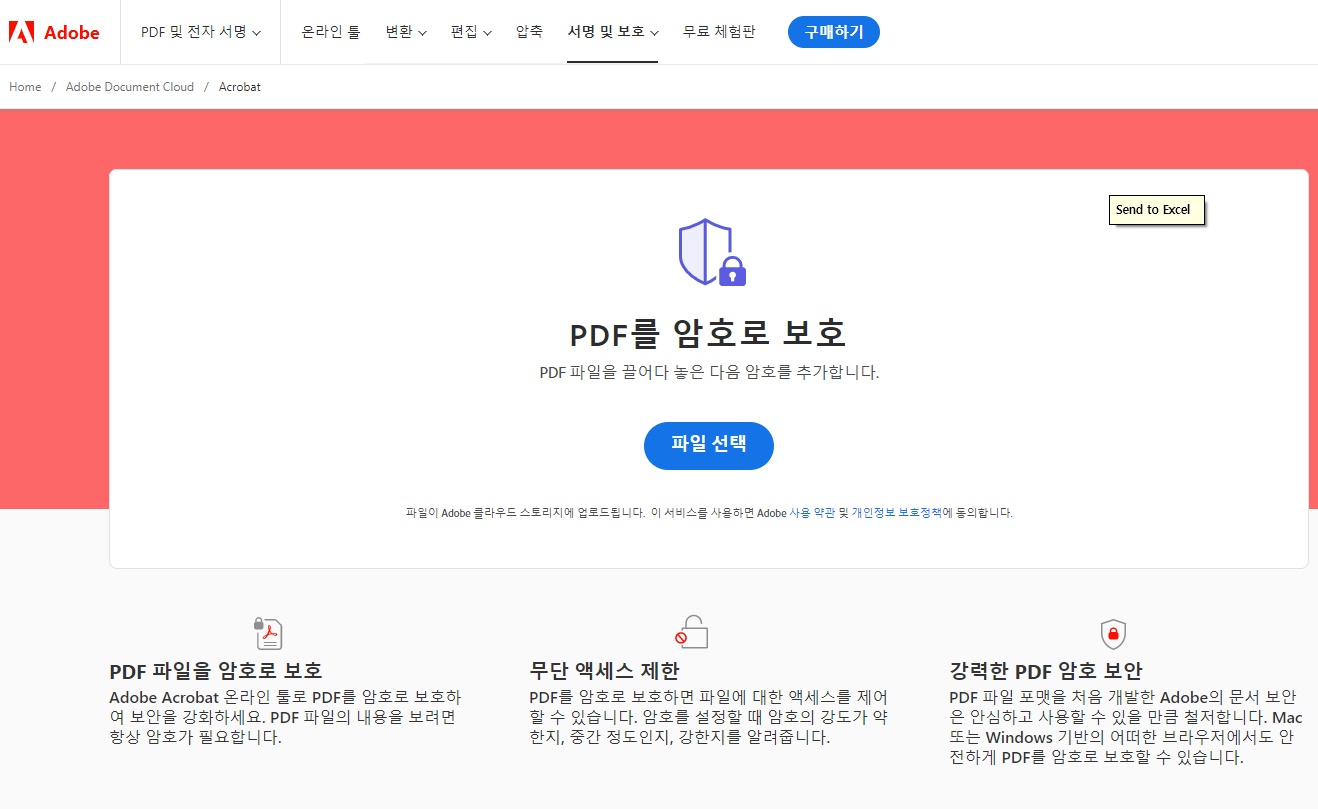Go to Home breadcrumb

point(25,87)
